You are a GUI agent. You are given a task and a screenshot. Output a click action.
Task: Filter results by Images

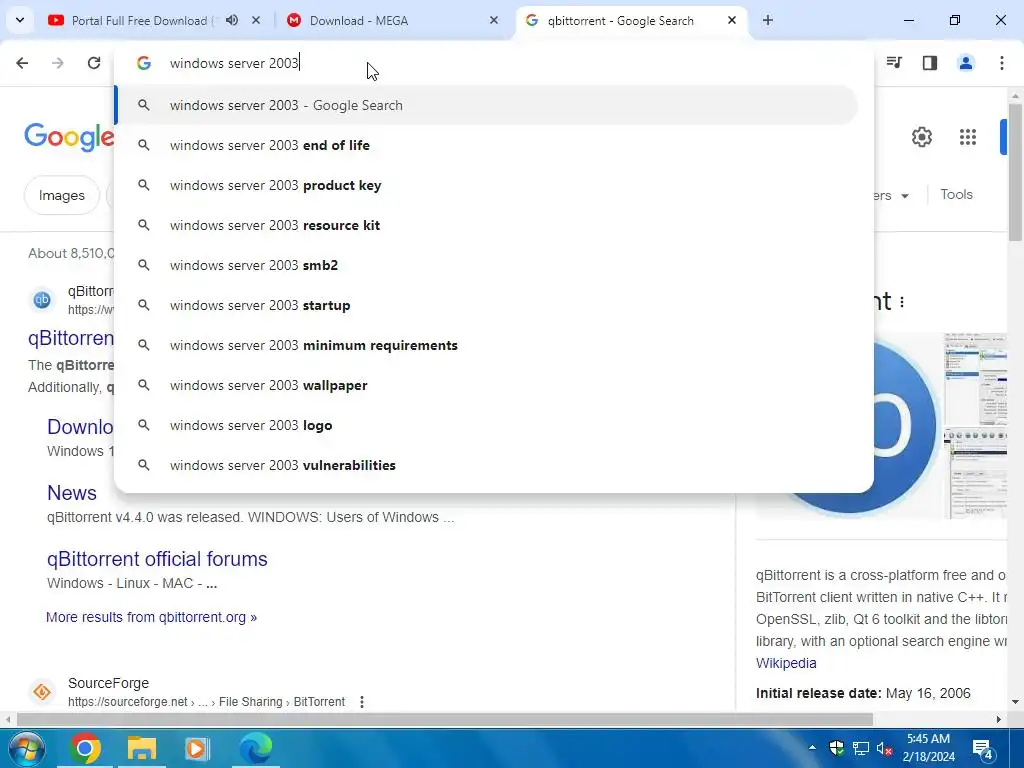click(x=61, y=195)
